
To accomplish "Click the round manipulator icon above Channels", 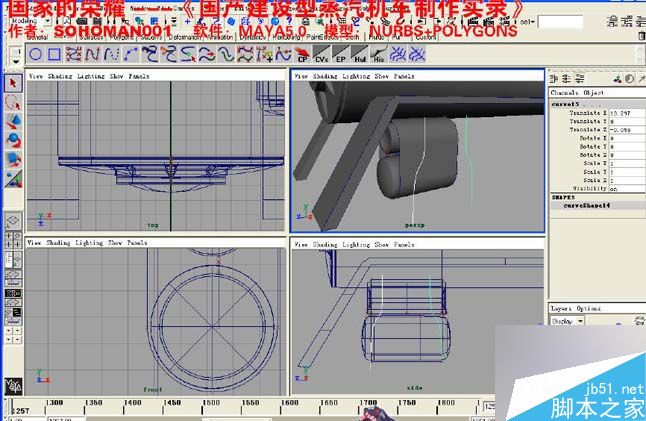I will click(630, 78).
